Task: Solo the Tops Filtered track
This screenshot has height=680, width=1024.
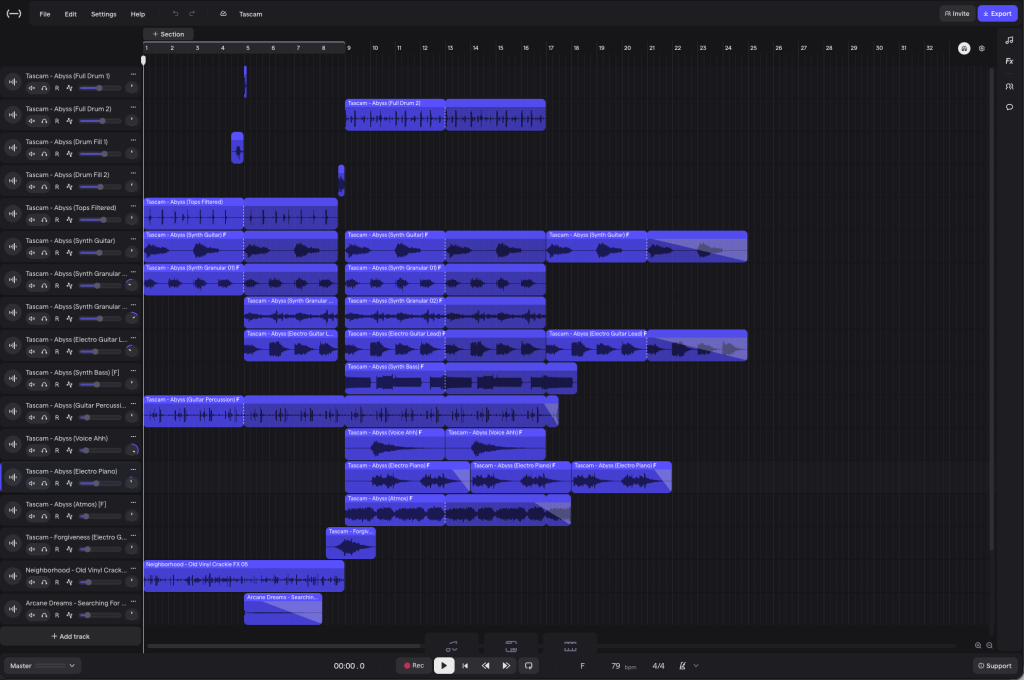Action: pyautogui.click(x=44, y=220)
